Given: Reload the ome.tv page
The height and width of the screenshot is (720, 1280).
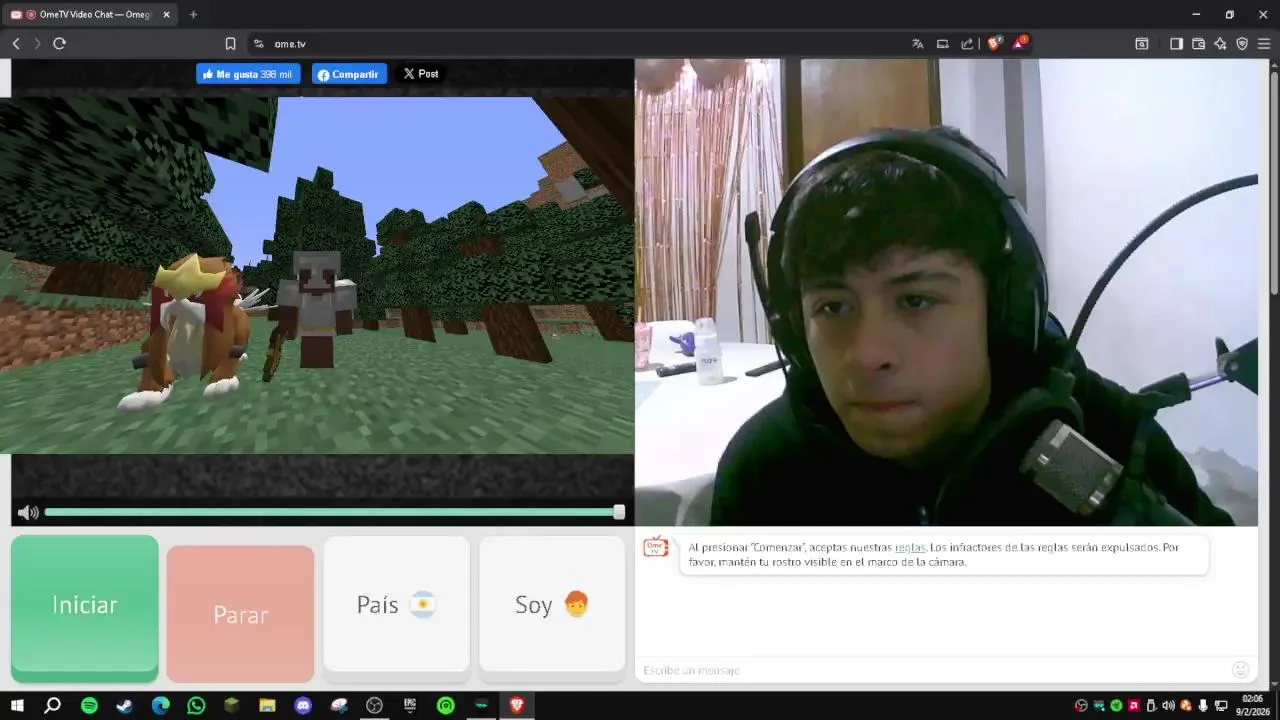Looking at the screenshot, I should point(59,44).
